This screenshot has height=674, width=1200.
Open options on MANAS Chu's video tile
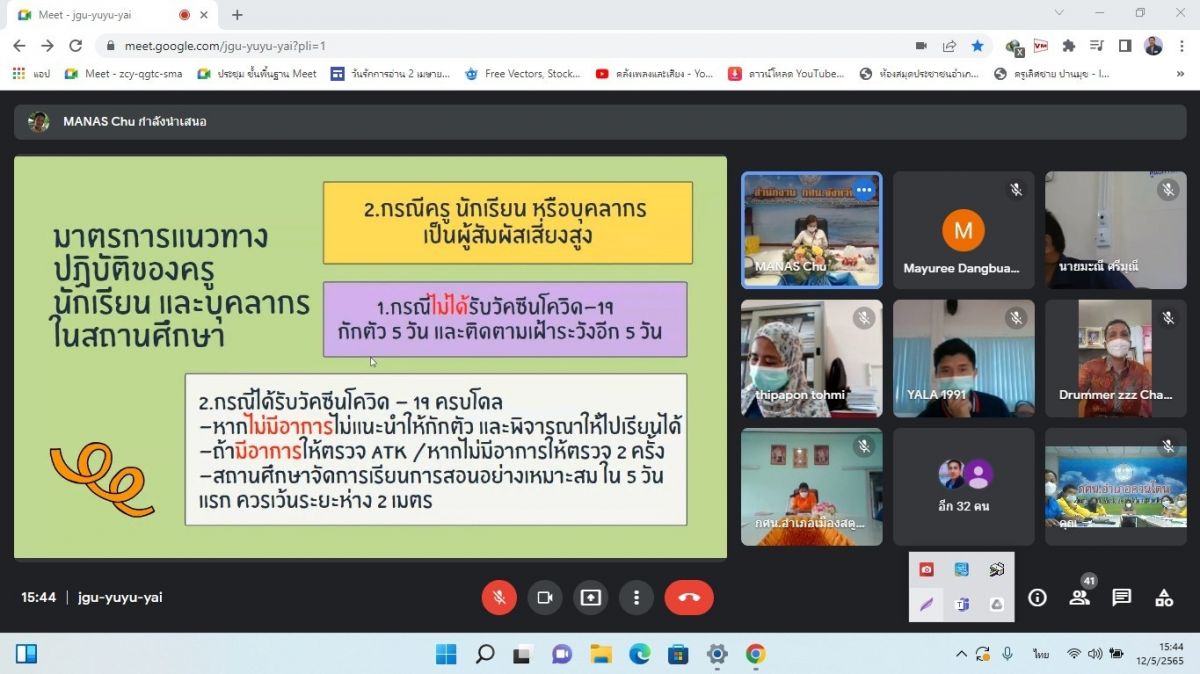click(864, 190)
